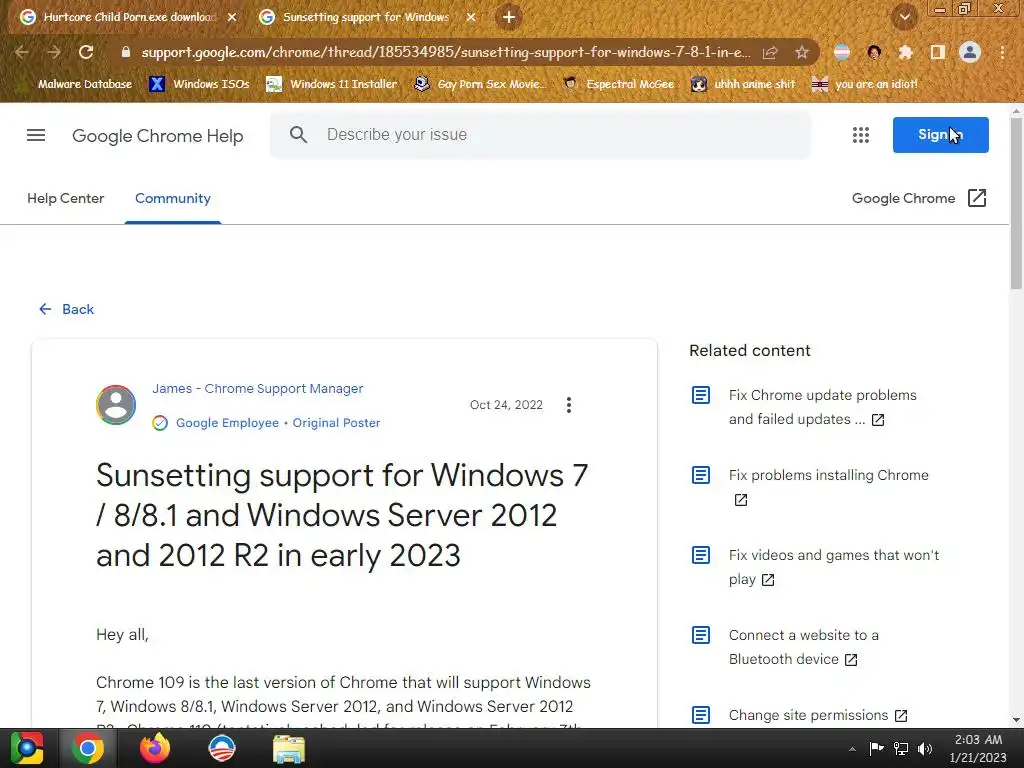Share this page icon in address bar
1024x768 pixels.
[770, 52]
